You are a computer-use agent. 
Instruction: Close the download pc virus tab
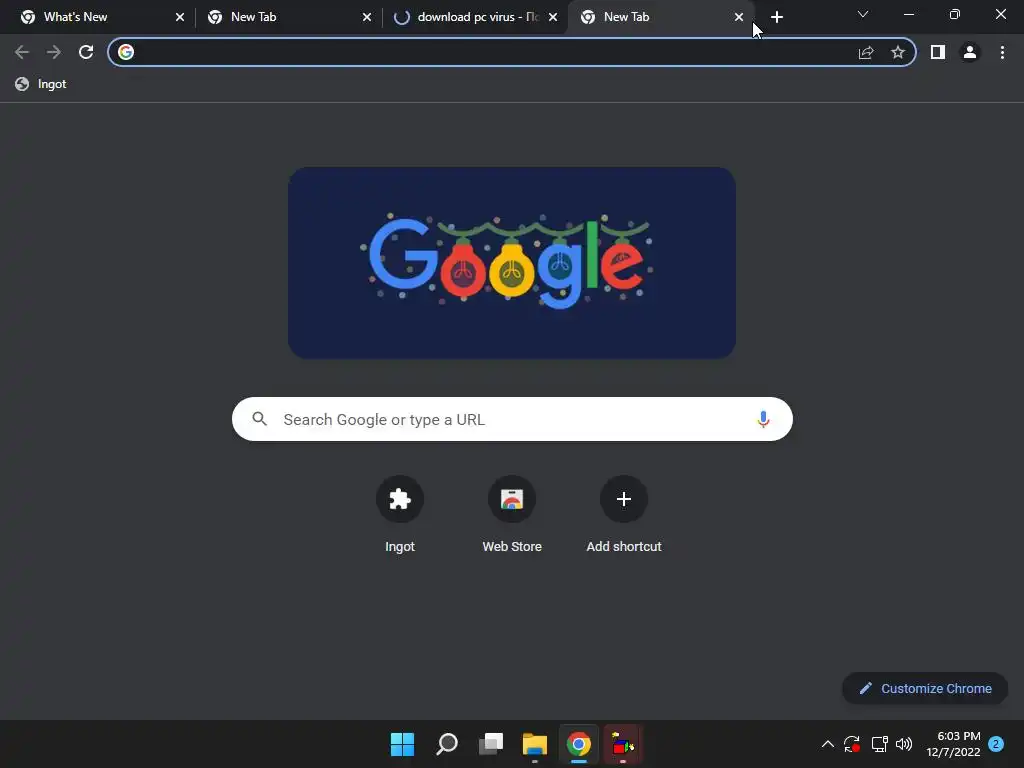[553, 17]
